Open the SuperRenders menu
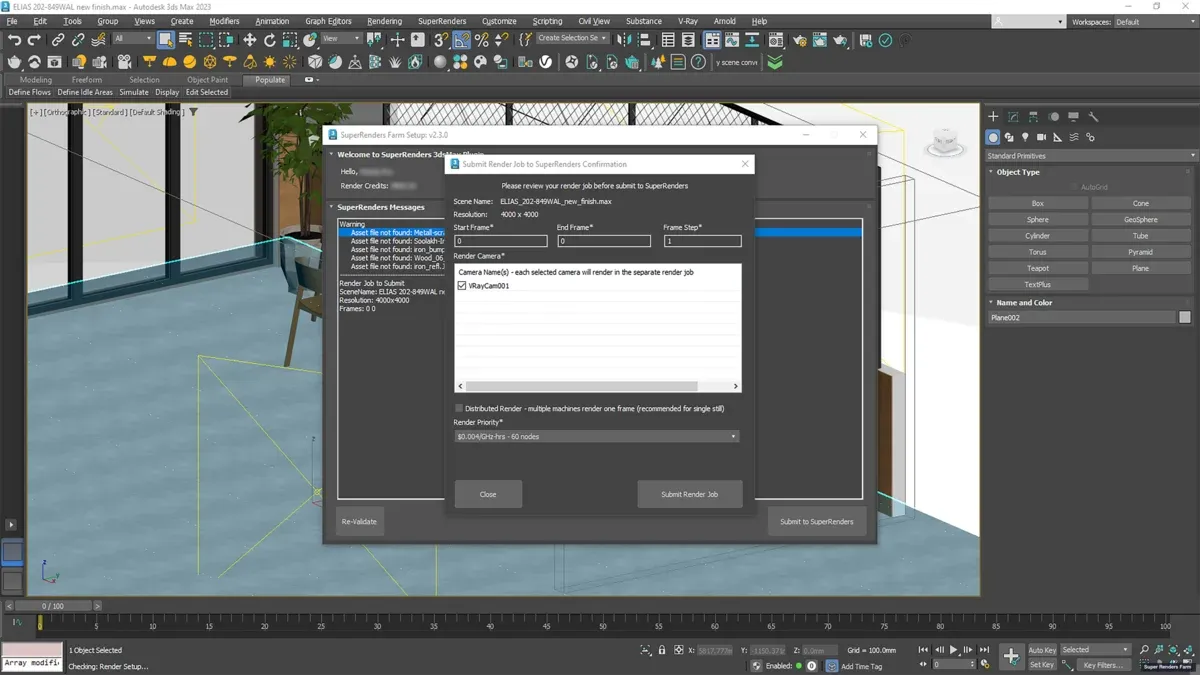The height and width of the screenshot is (675, 1200). pos(442,21)
